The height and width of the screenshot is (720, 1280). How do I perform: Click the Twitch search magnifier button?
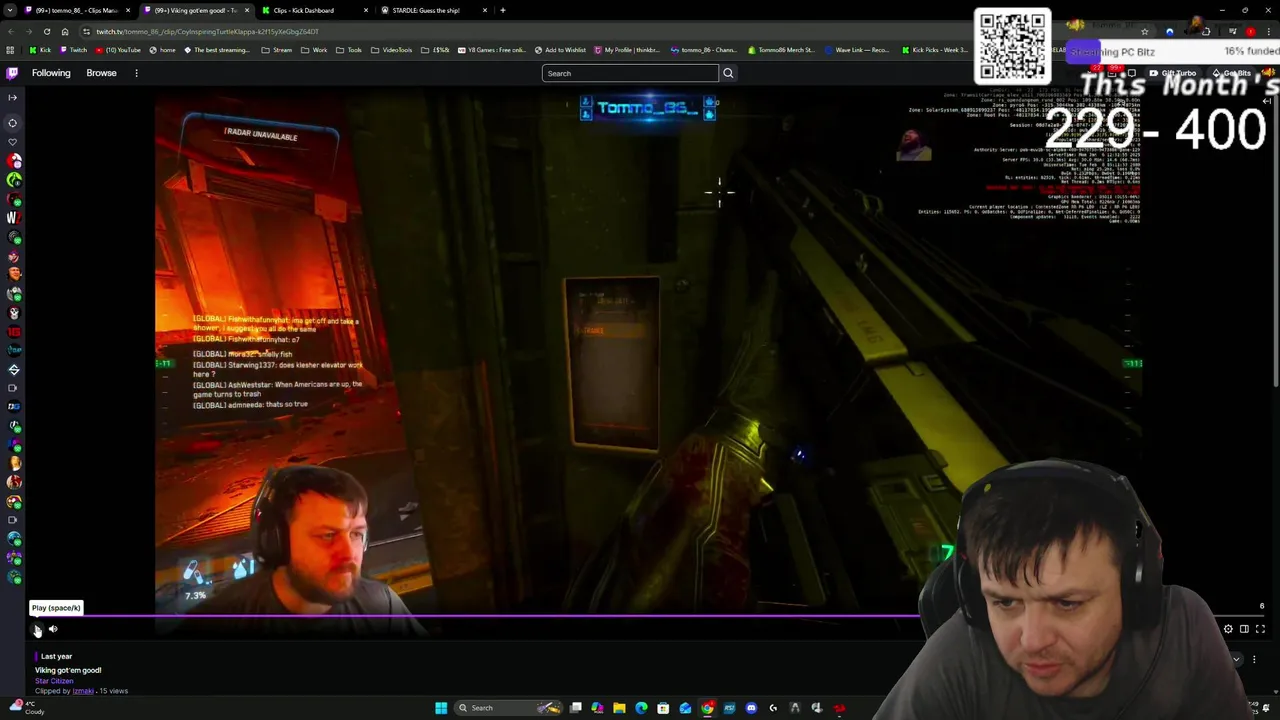pos(728,73)
